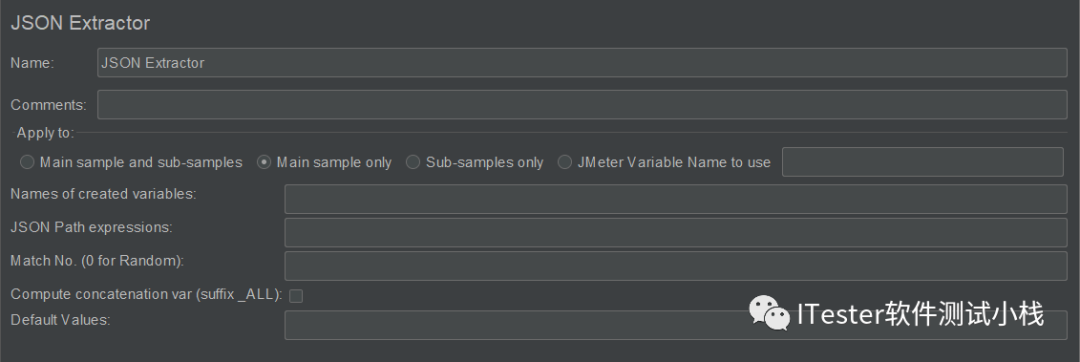Tick the Compute concatenation var checkbox
Screen dimensions: 1080x362
coord(295,296)
